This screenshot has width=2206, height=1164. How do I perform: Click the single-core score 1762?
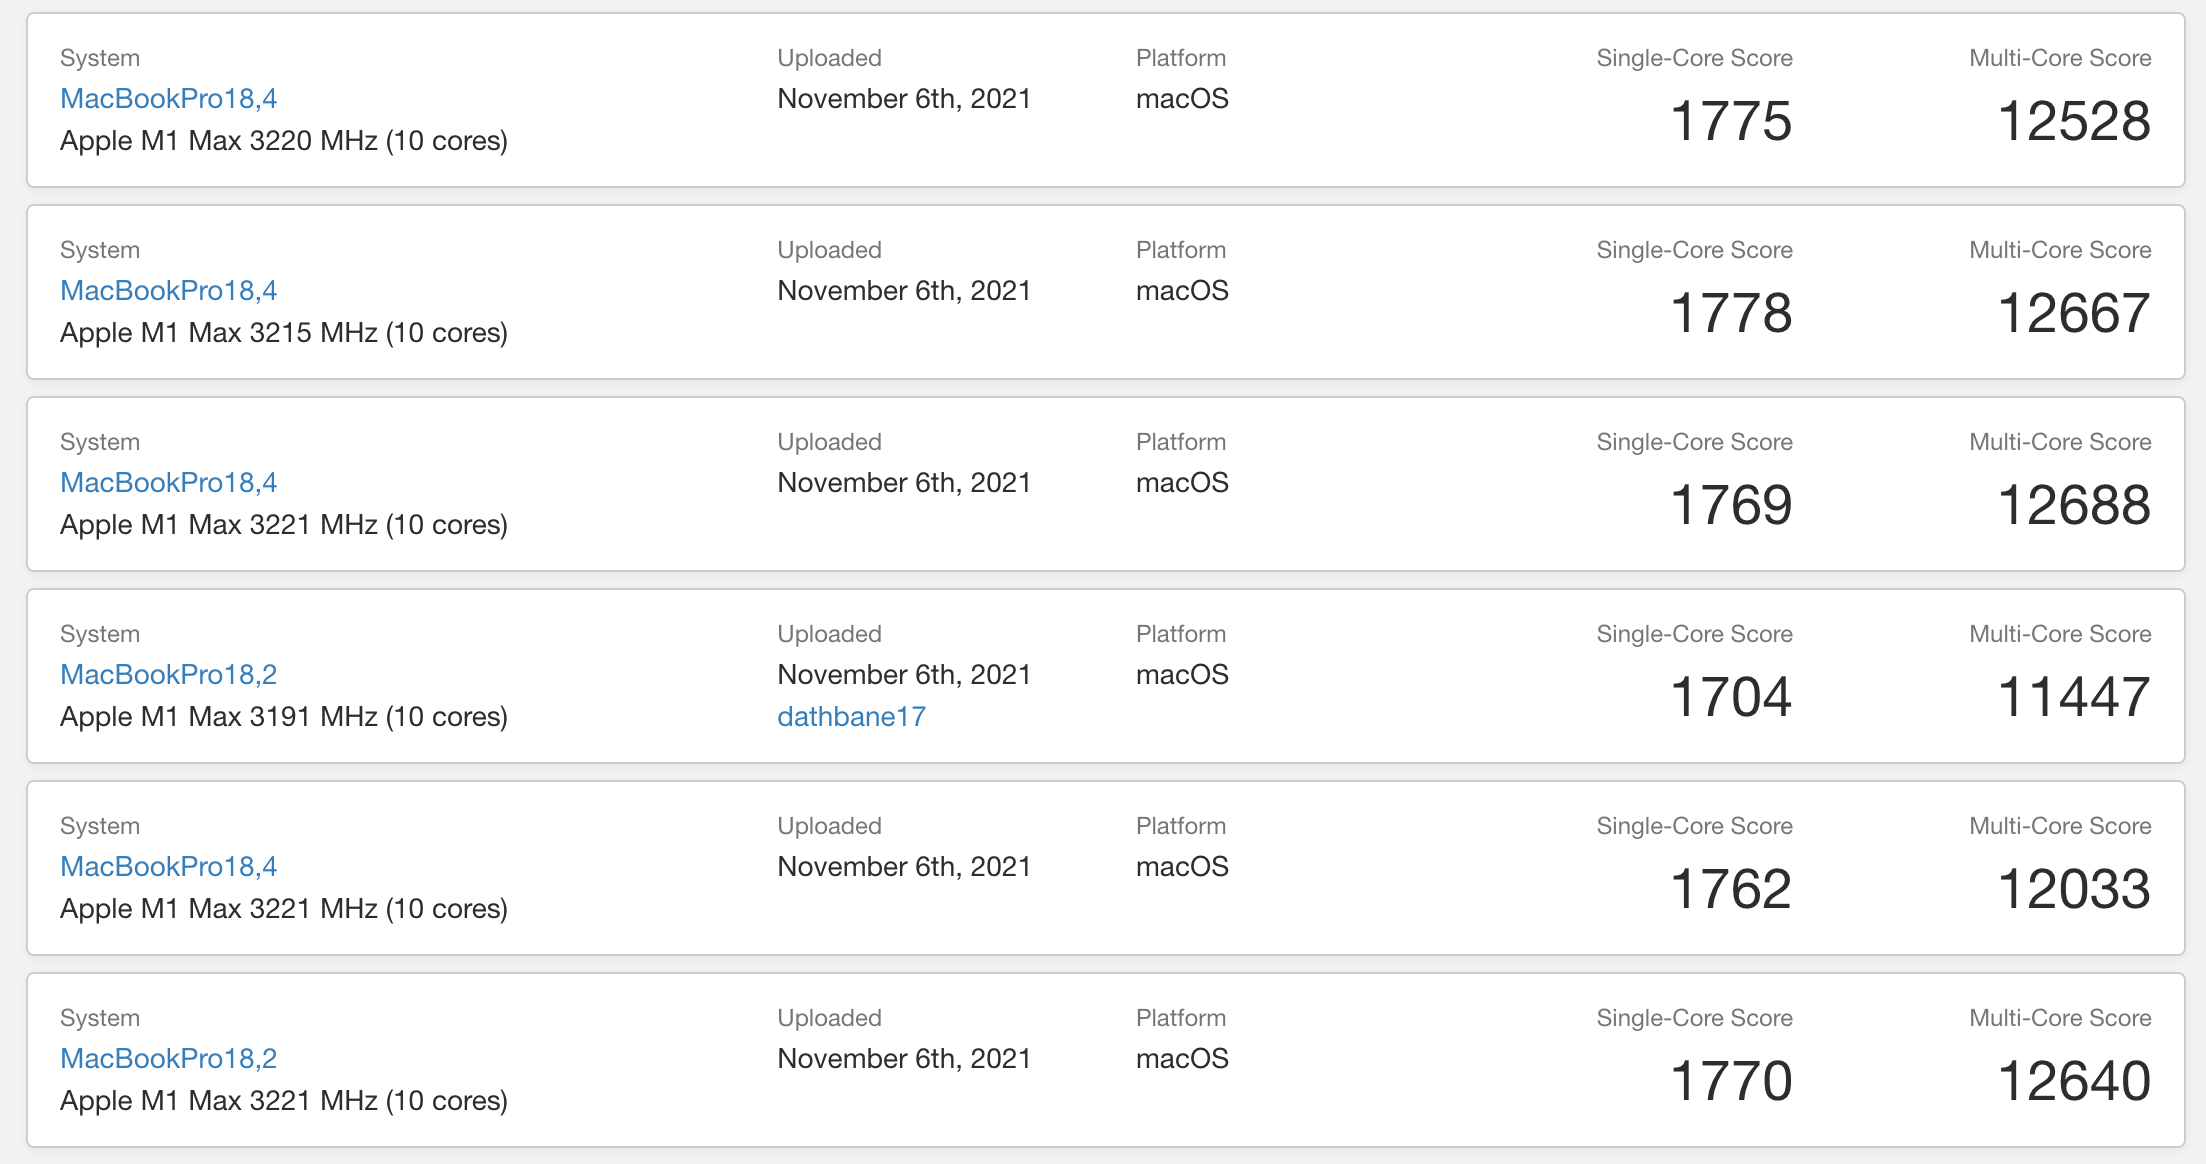tap(1731, 889)
